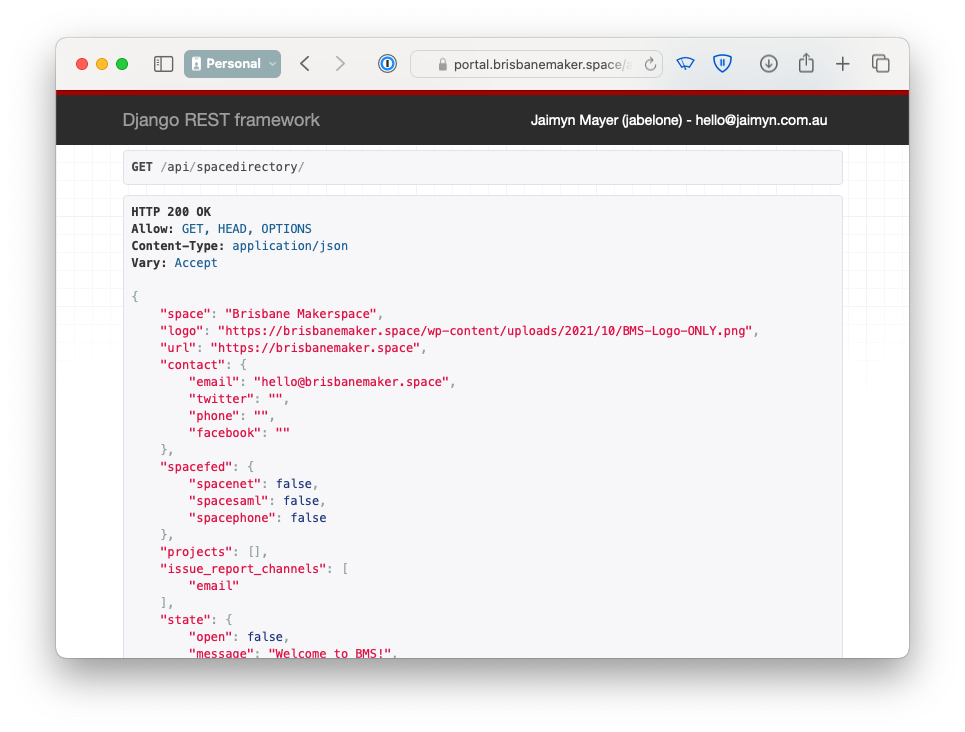This screenshot has height=732, width=965.
Task: Reload the page
Action: click(x=650, y=64)
